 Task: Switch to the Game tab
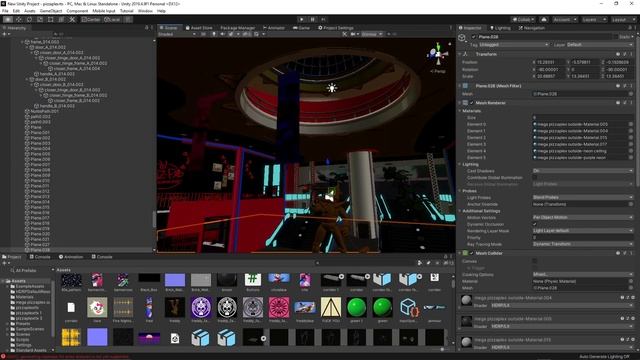pyautogui.click(x=301, y=28)
